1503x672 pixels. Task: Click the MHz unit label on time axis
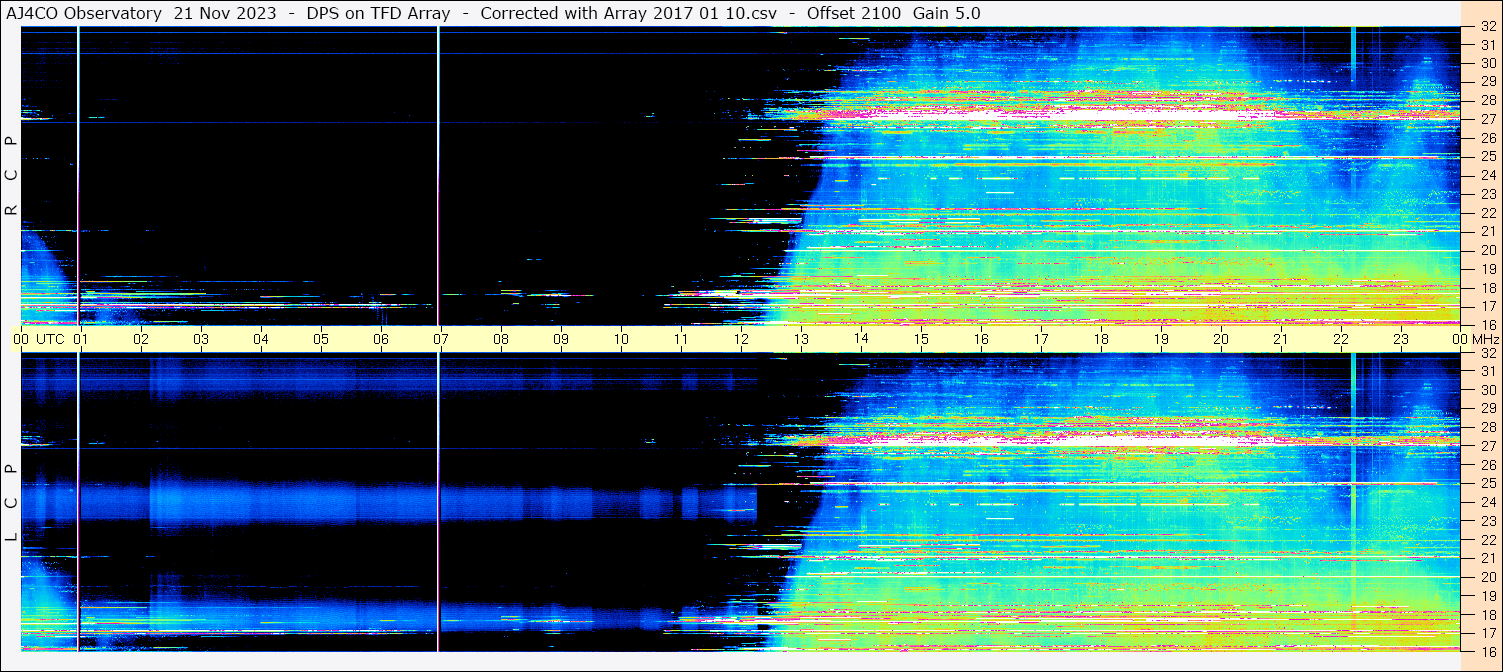click(x=1481, y=339)
